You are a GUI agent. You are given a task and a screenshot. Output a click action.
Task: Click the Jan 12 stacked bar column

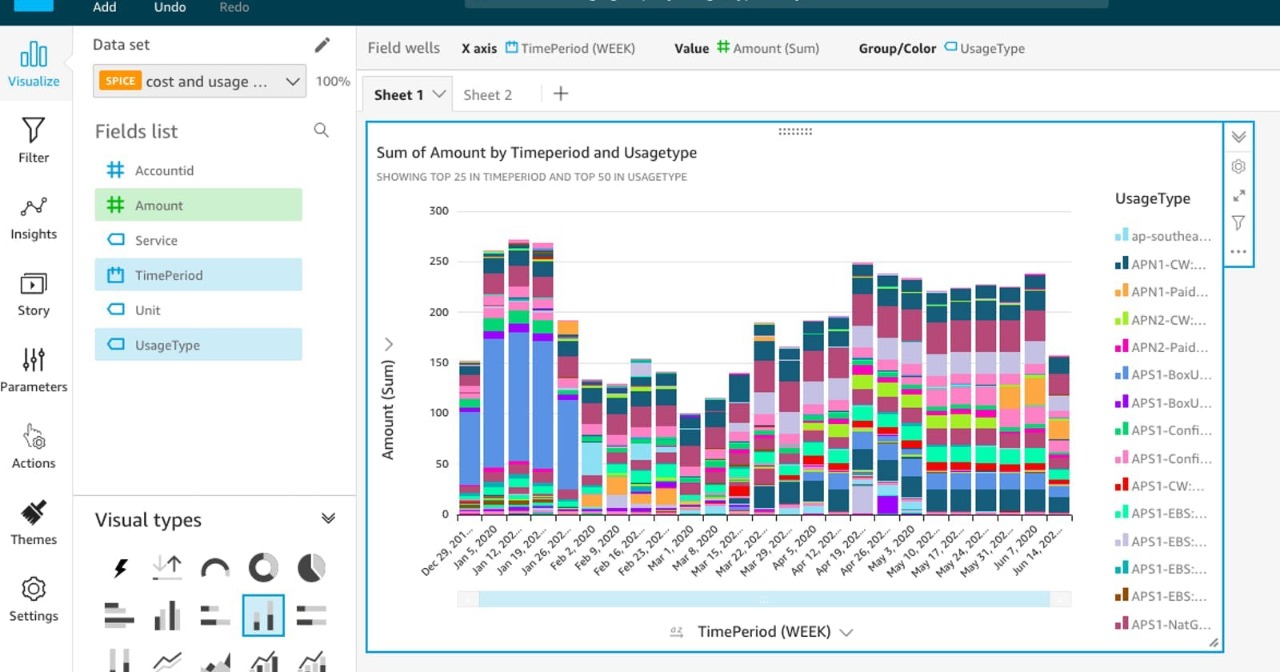pyautogui.click(x=518, y=377)
